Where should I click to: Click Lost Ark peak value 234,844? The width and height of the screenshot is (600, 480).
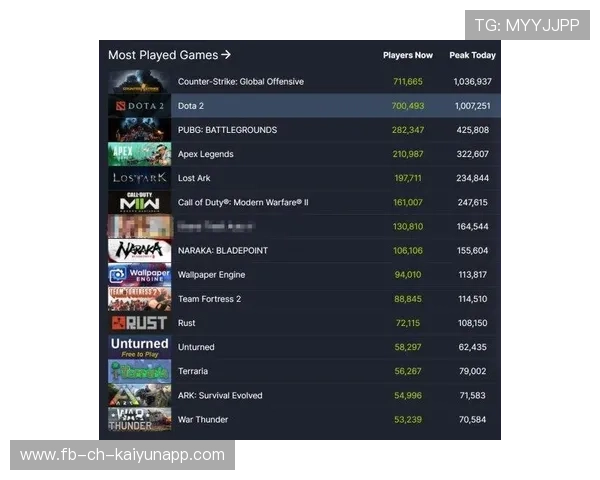click(x=473, y=178)
